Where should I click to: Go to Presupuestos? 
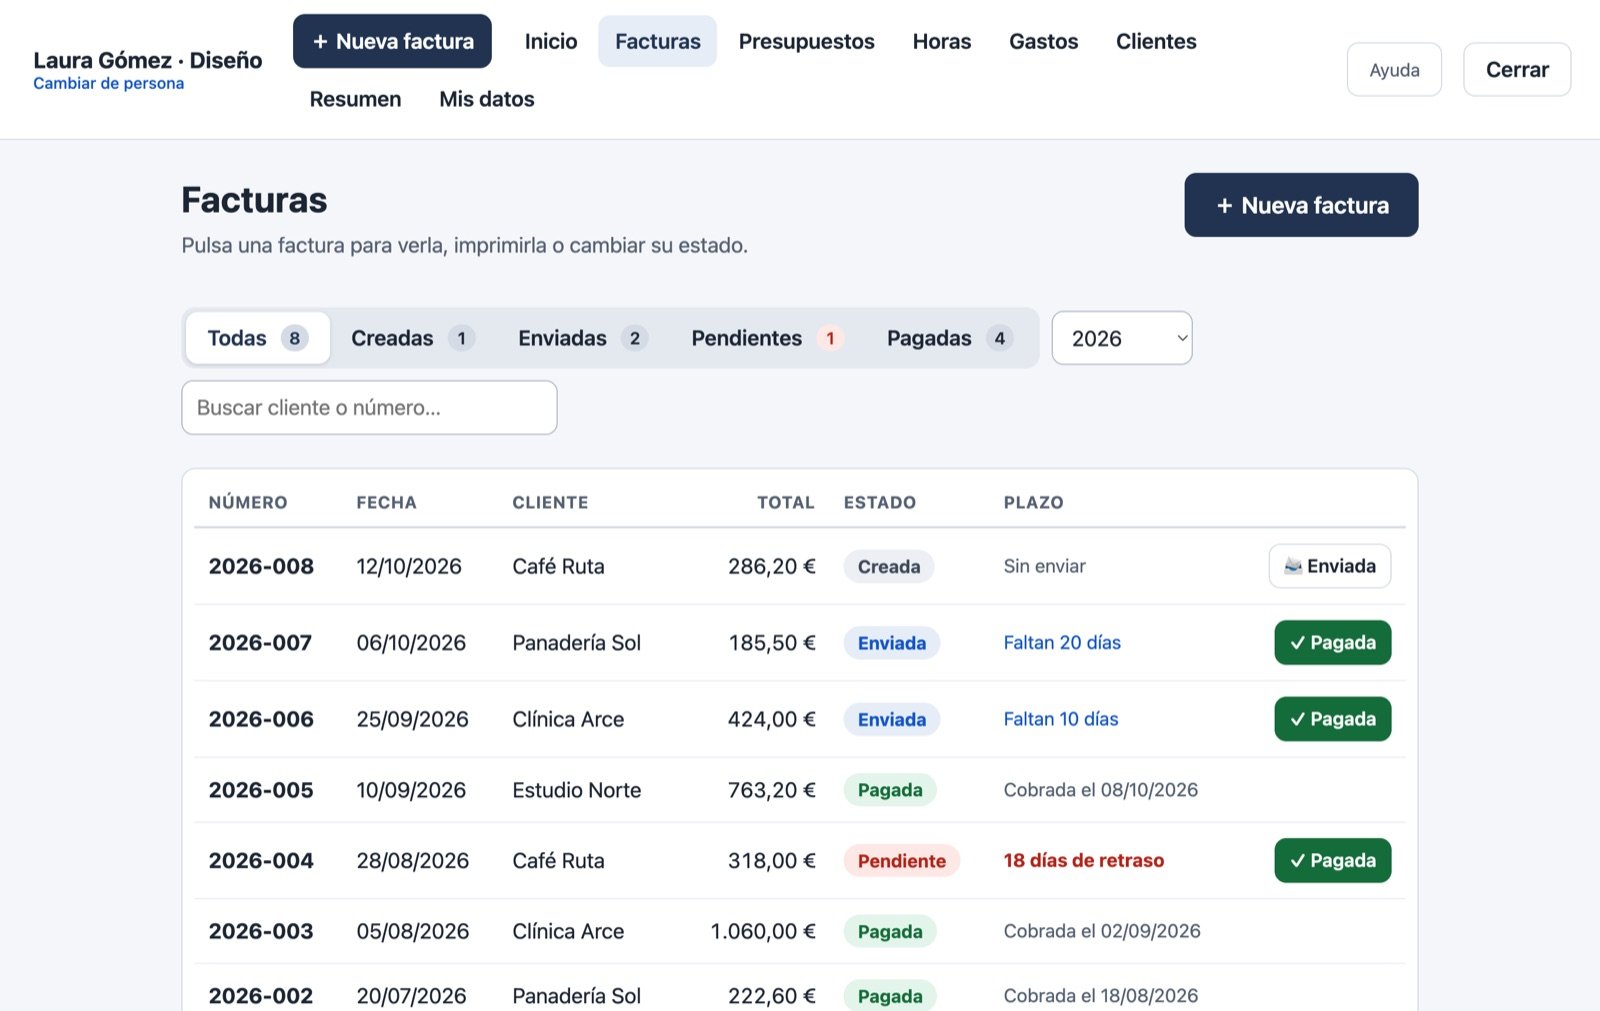click(806, 41)
